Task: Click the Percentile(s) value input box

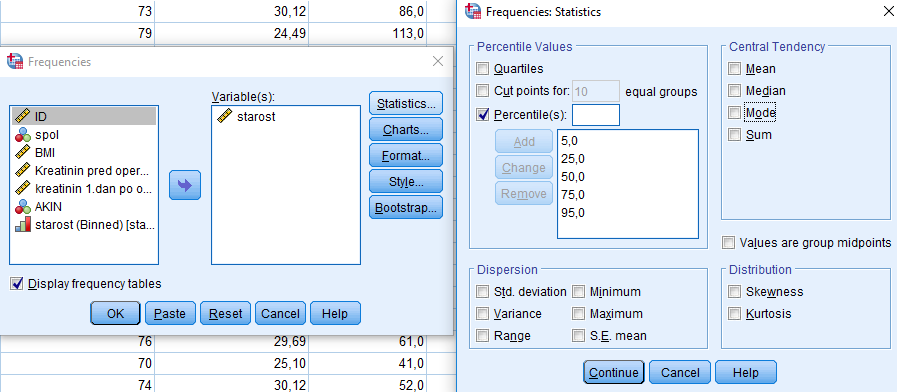Action: (596, 114)
